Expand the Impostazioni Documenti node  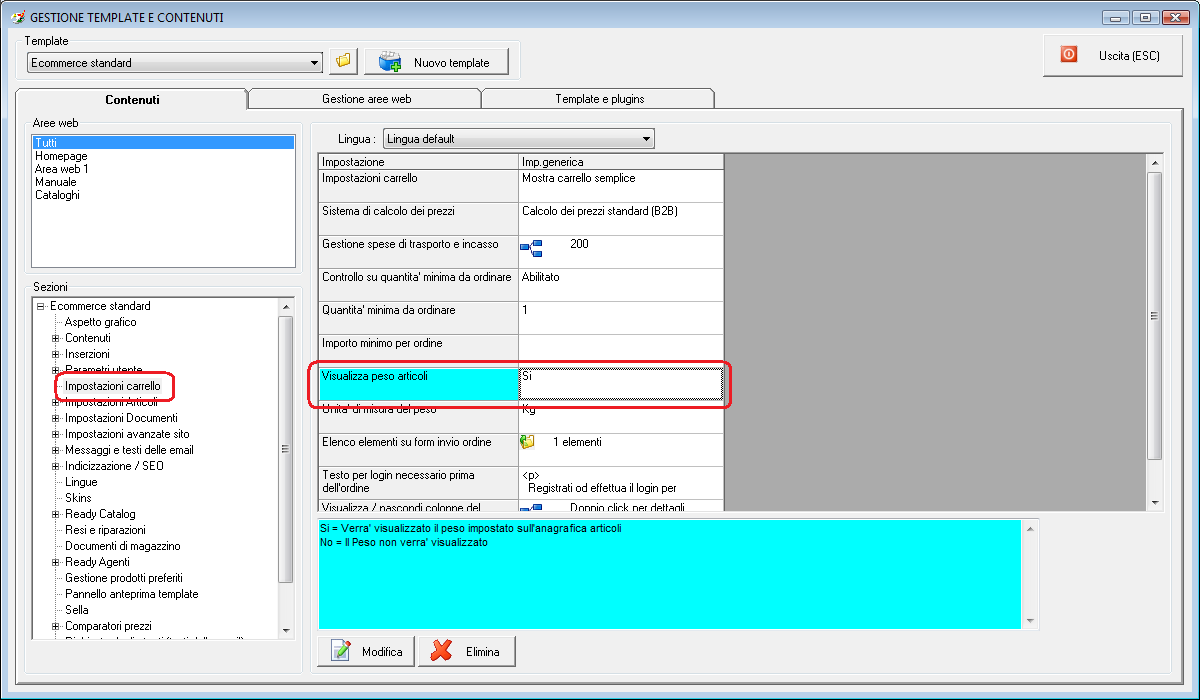(x=56, y=418)
